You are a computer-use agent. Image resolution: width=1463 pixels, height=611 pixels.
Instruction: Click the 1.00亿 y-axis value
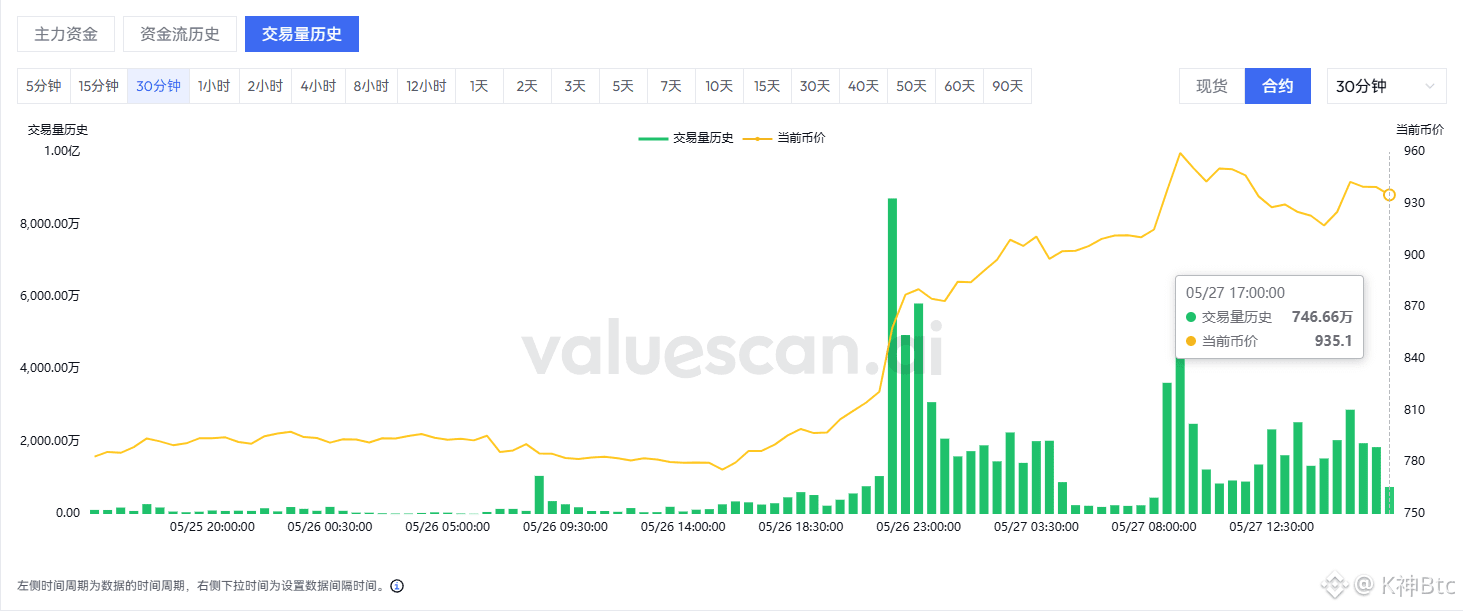coord(61,151)
